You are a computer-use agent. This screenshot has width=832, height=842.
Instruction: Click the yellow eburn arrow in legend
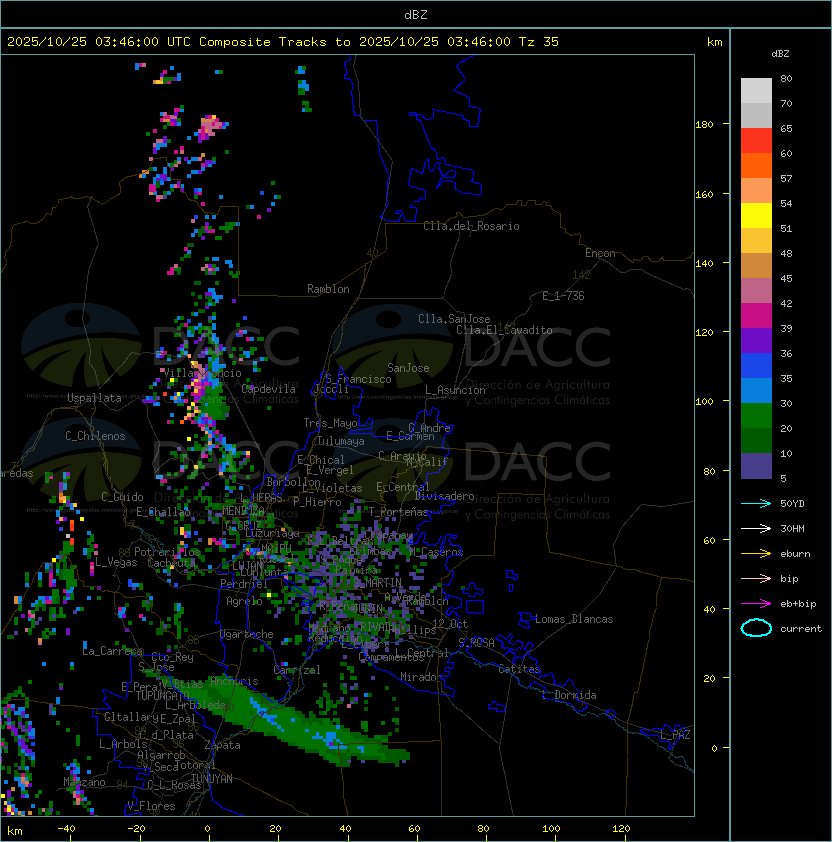(756, 554)
